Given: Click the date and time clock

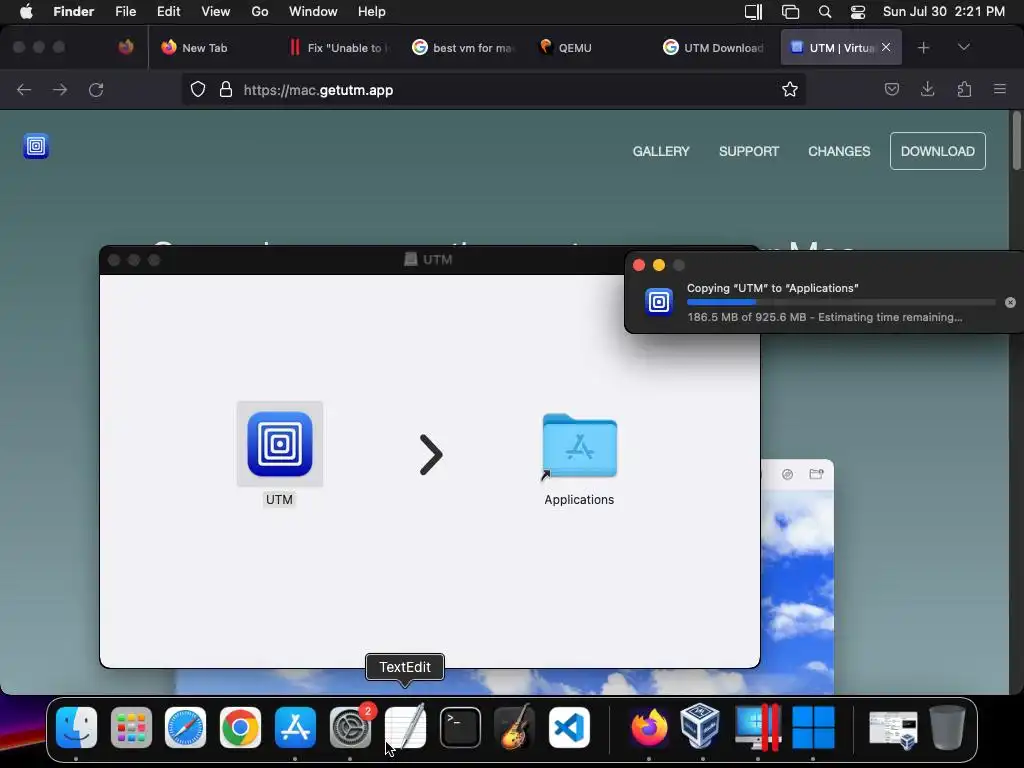Looking at the screenshot, I should 944,12.
